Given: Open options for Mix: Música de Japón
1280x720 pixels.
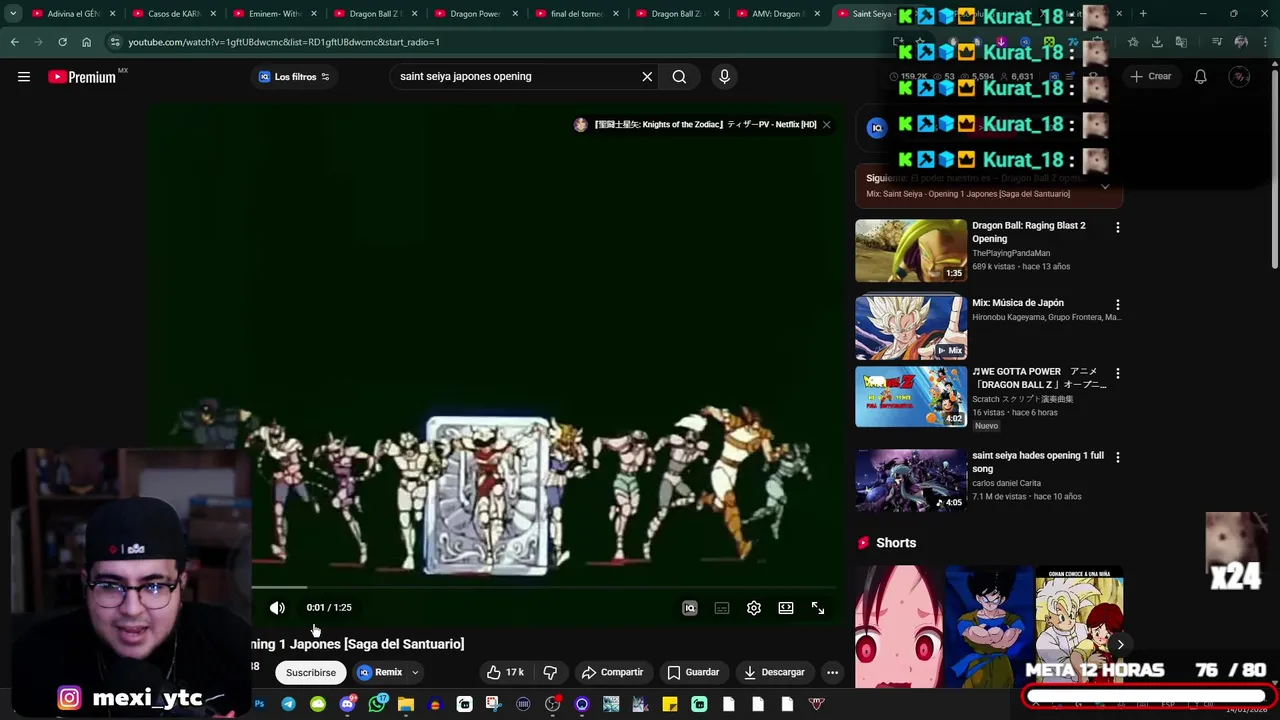Looking at the screenshot, I should point(1118,305).
